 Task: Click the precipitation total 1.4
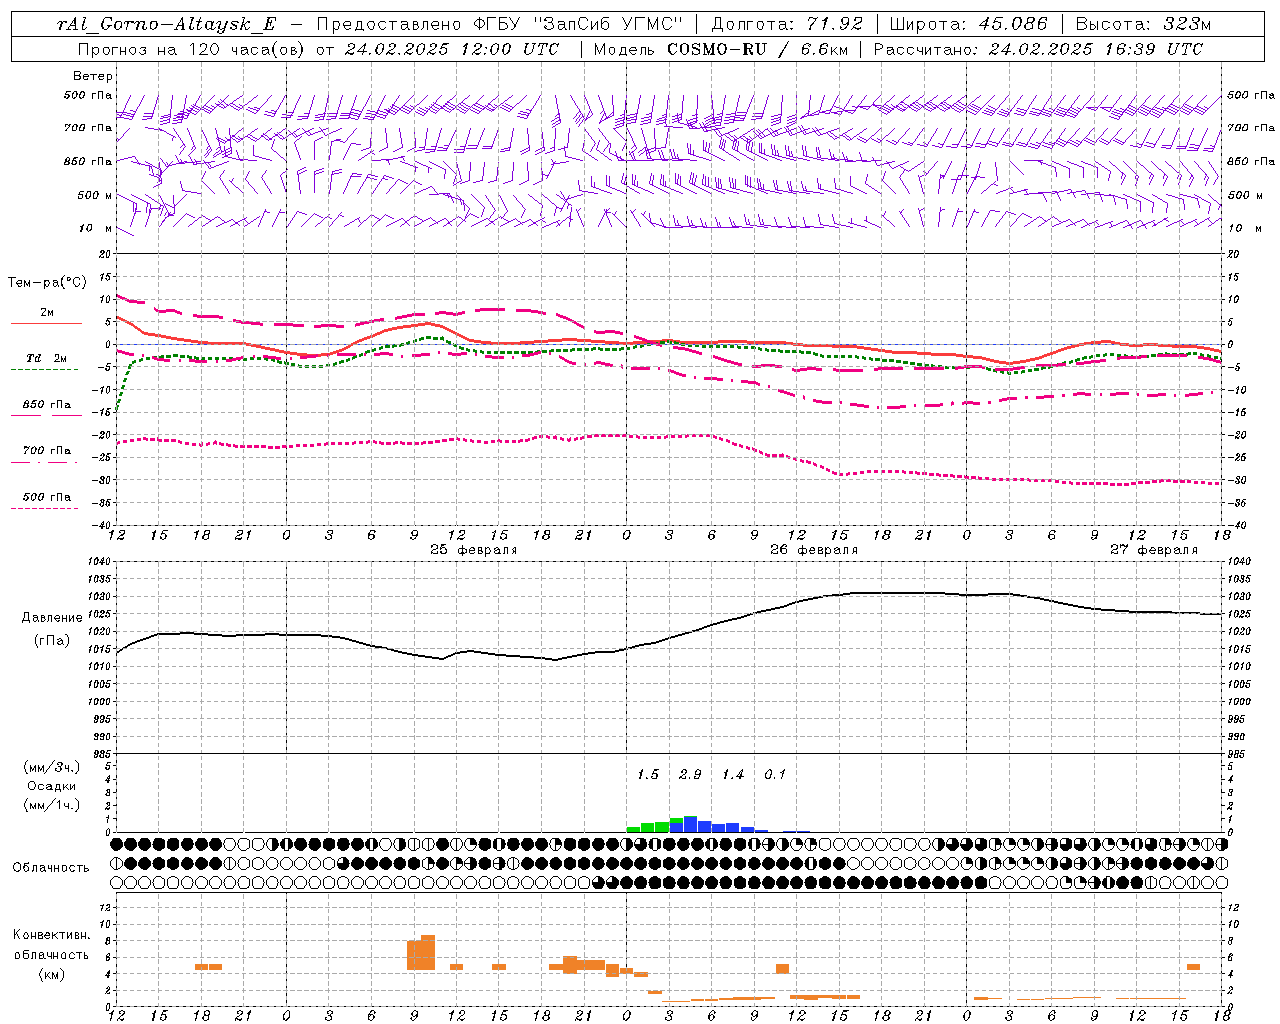[733, 775]
